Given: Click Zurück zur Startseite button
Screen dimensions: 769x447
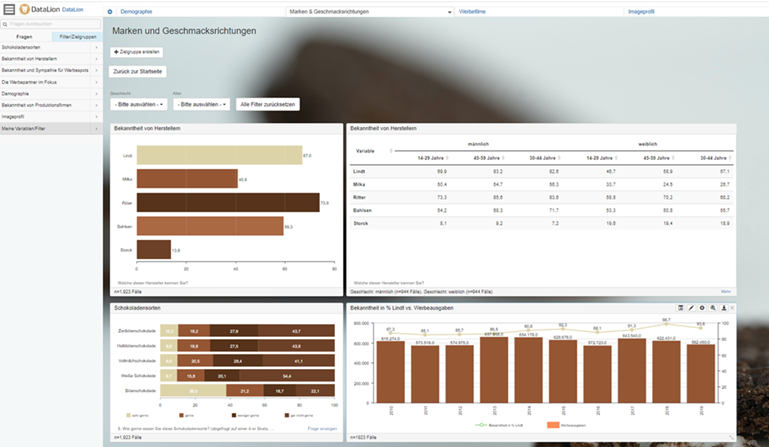Looking at the screenshot, I should (x=138, y=72).
